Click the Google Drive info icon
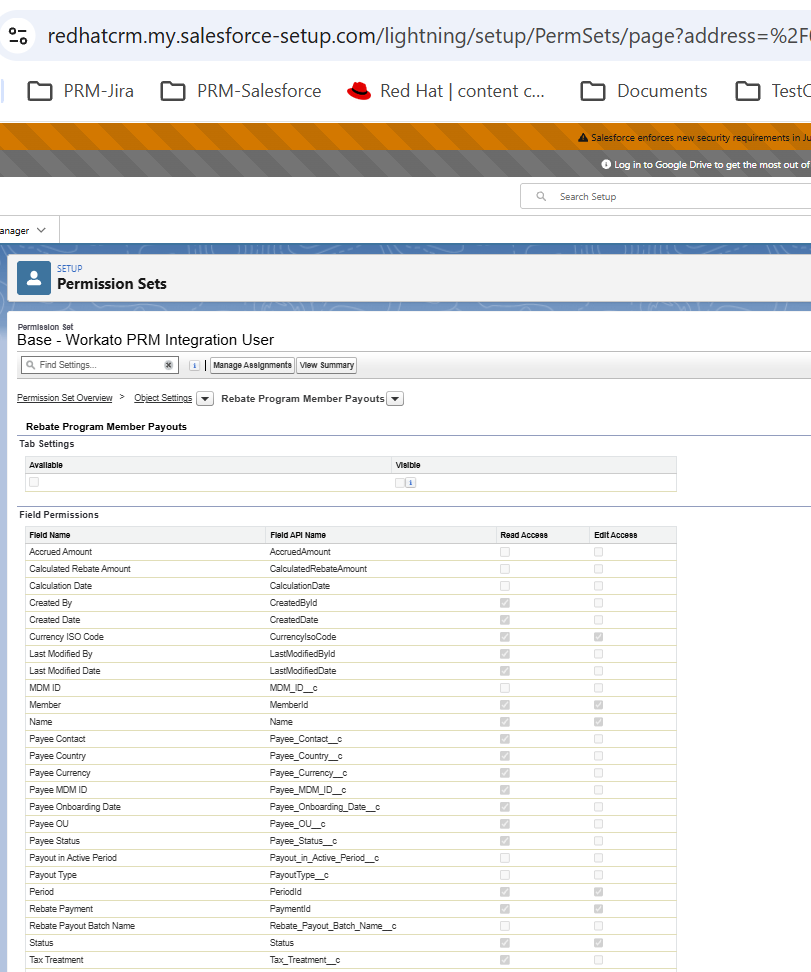The height and width of the screenshot is (972, 811). (x=606, y=164)
